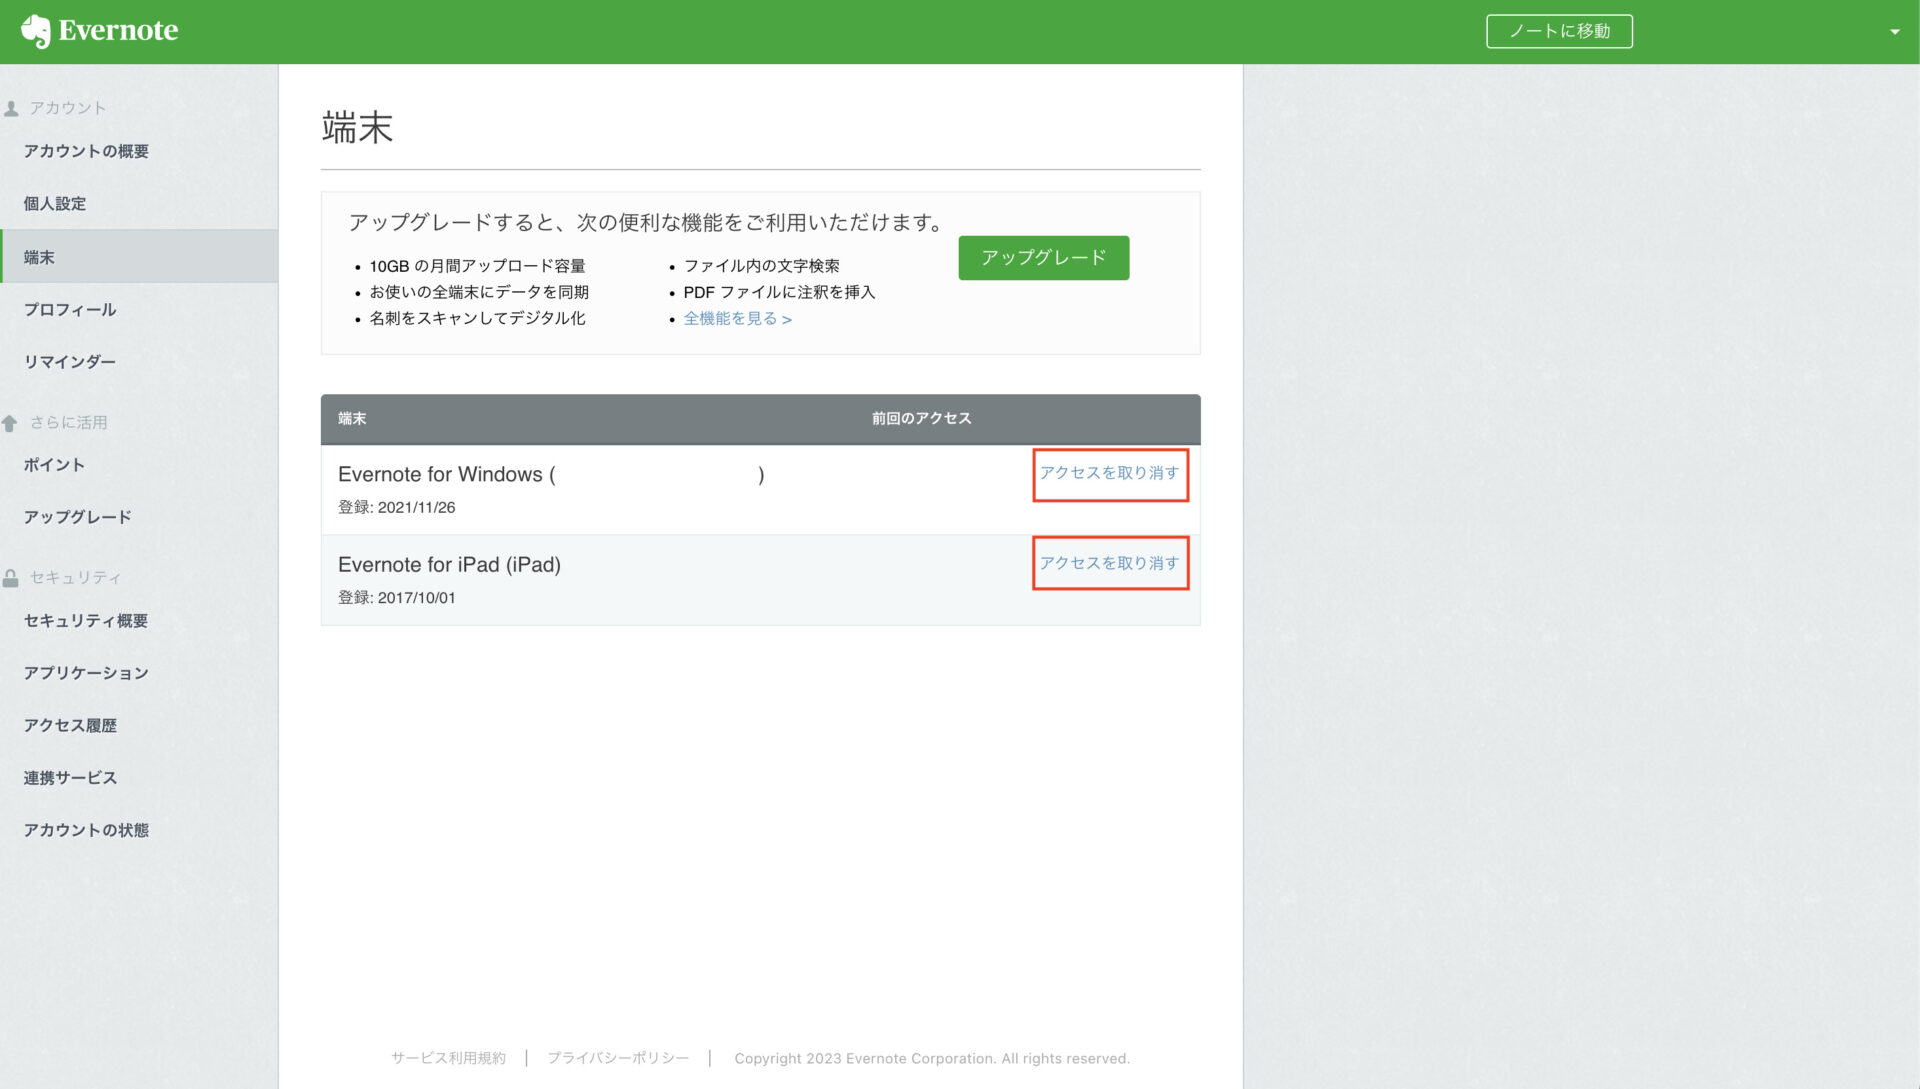The width and height of the screenshot is (1920, 1089).
Task: Click the lock icon beside セキュリティ
Action: click(11, 577)
